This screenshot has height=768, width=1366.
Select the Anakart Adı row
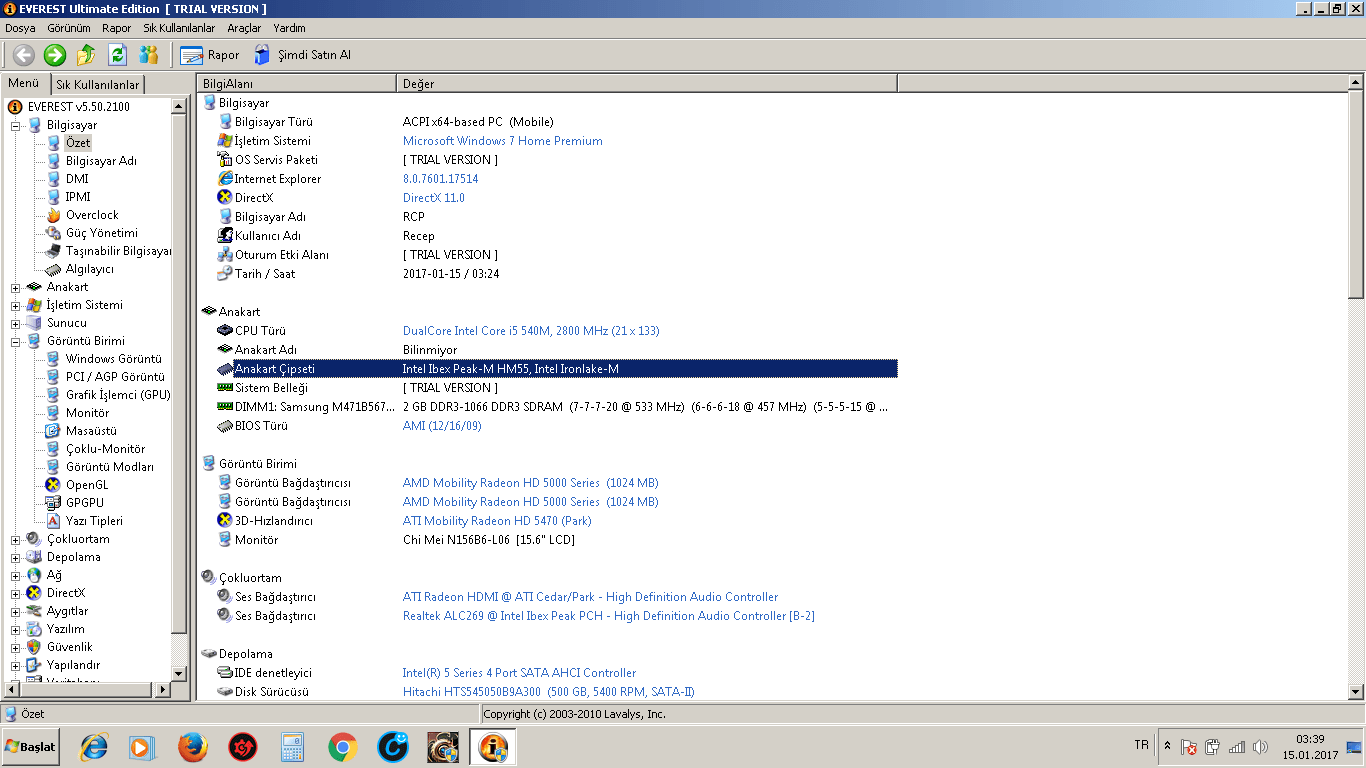[x=556, y=350]
